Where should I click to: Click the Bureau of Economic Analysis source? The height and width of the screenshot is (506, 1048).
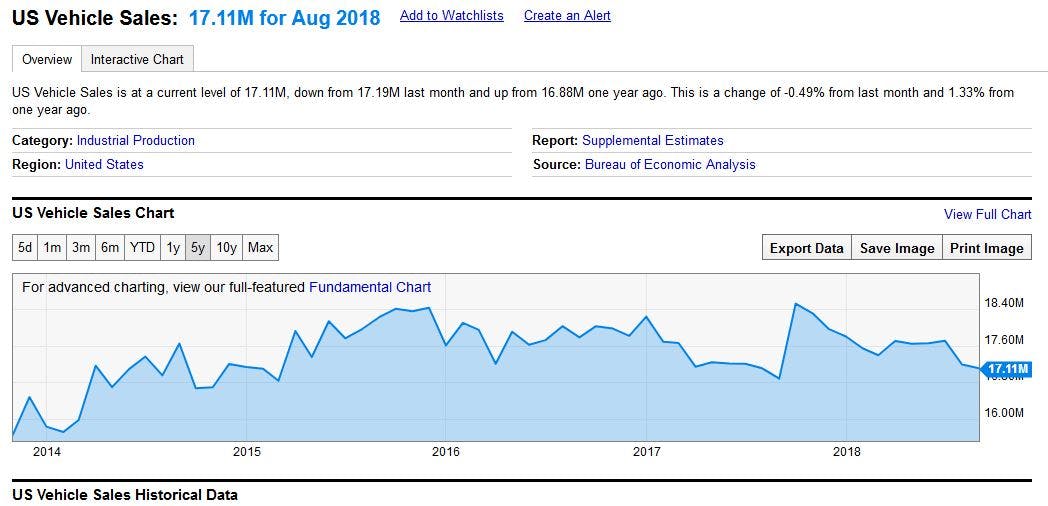(x=670, y=165)
